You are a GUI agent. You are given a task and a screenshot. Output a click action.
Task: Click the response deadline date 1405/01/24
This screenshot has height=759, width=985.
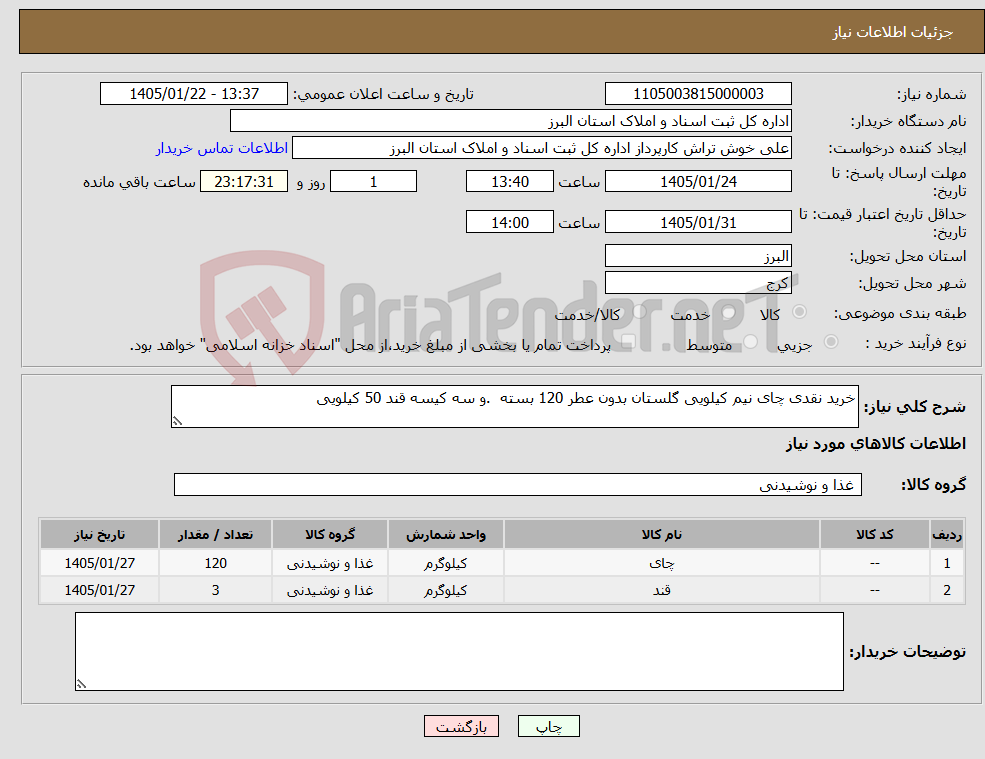tap(698, 182)
